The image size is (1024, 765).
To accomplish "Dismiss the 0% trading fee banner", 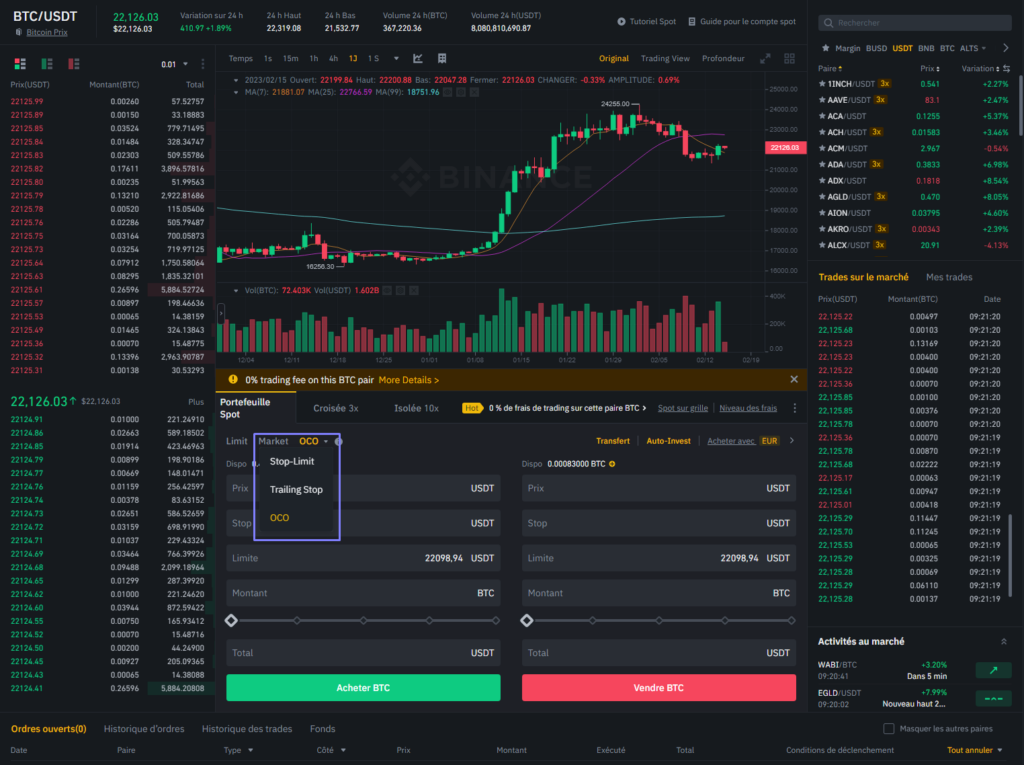I will (794, 380).
